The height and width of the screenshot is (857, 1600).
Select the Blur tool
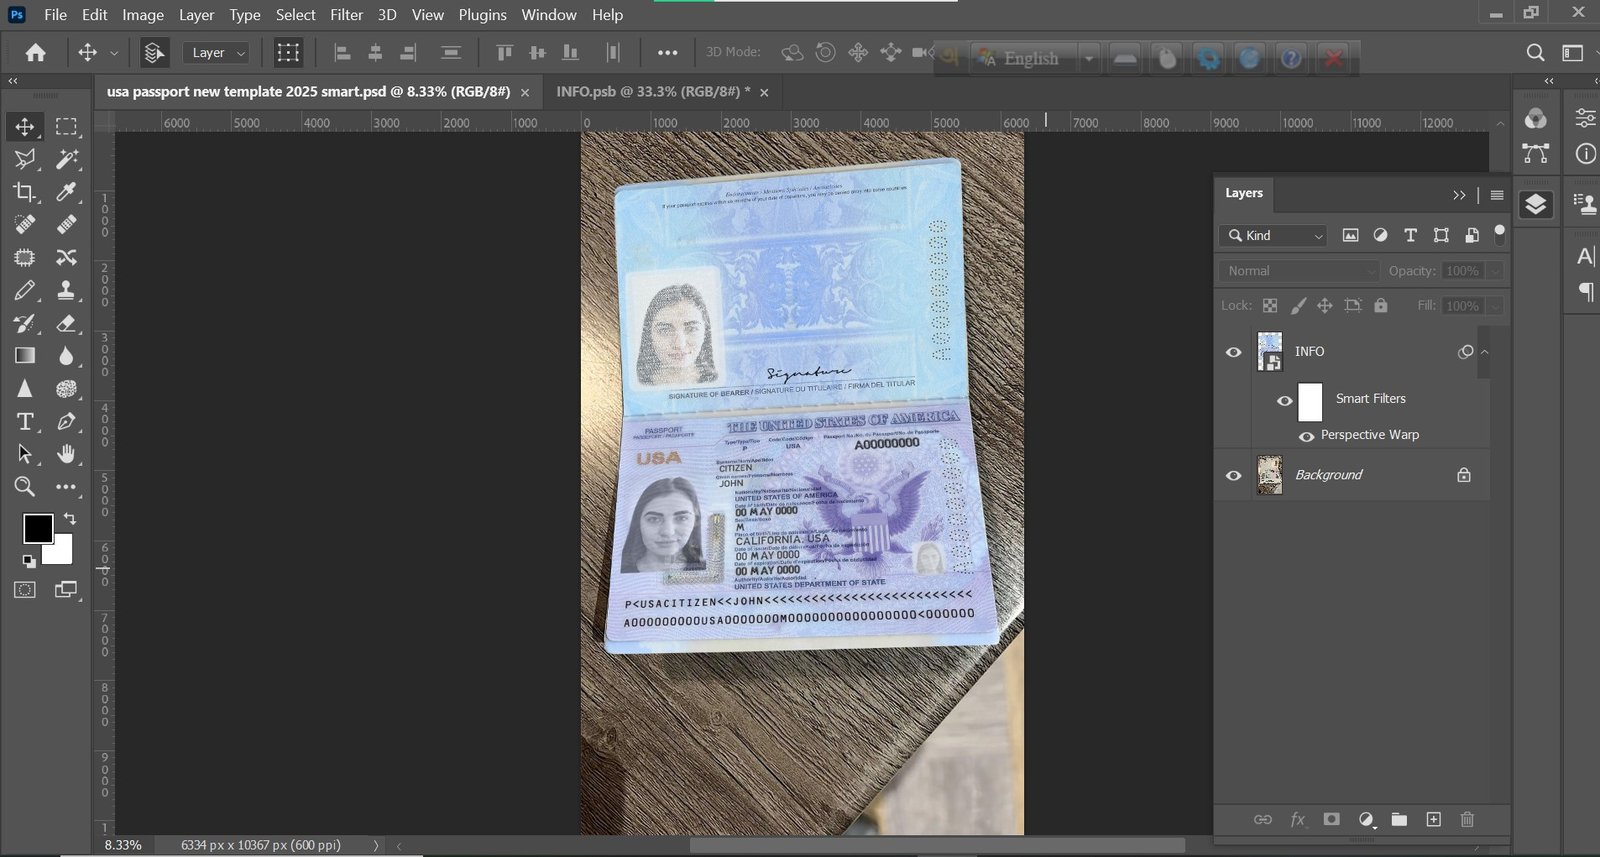click(67, 356)
